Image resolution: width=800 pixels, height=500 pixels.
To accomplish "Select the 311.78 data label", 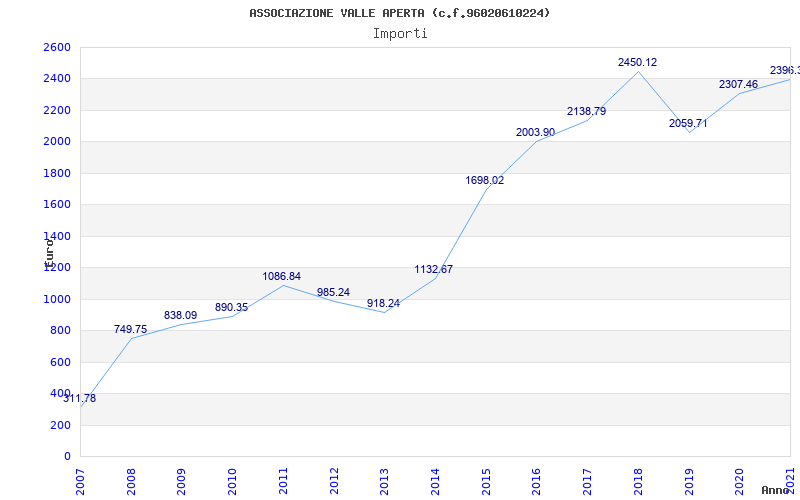I will coord(80,399).
